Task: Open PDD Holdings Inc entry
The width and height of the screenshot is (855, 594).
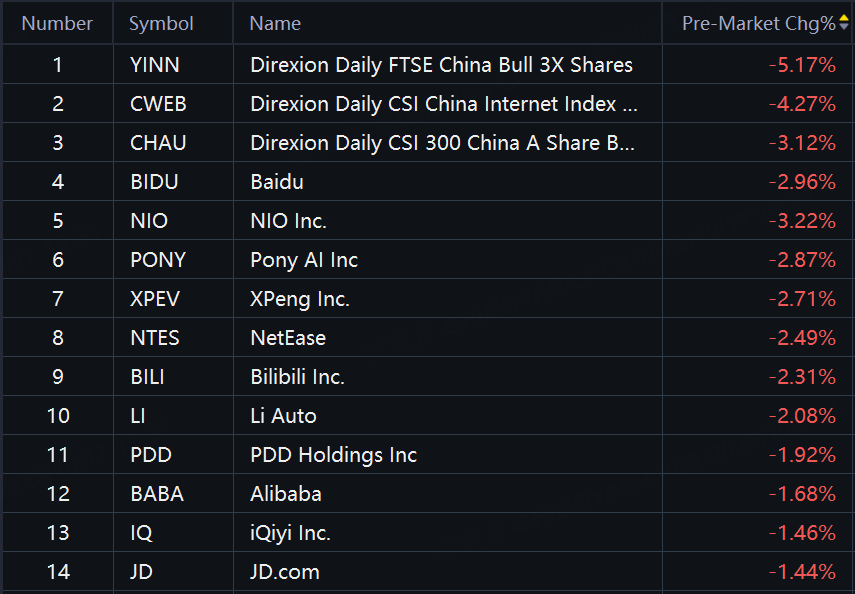Action: click(333, 455)
